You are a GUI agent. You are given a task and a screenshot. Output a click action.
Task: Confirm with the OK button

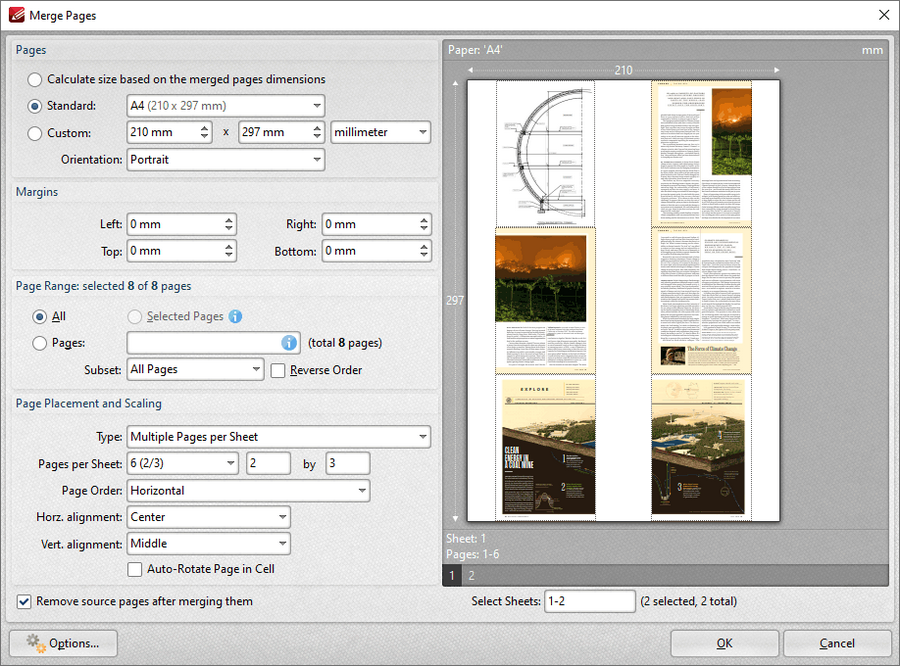pos(724,644)
